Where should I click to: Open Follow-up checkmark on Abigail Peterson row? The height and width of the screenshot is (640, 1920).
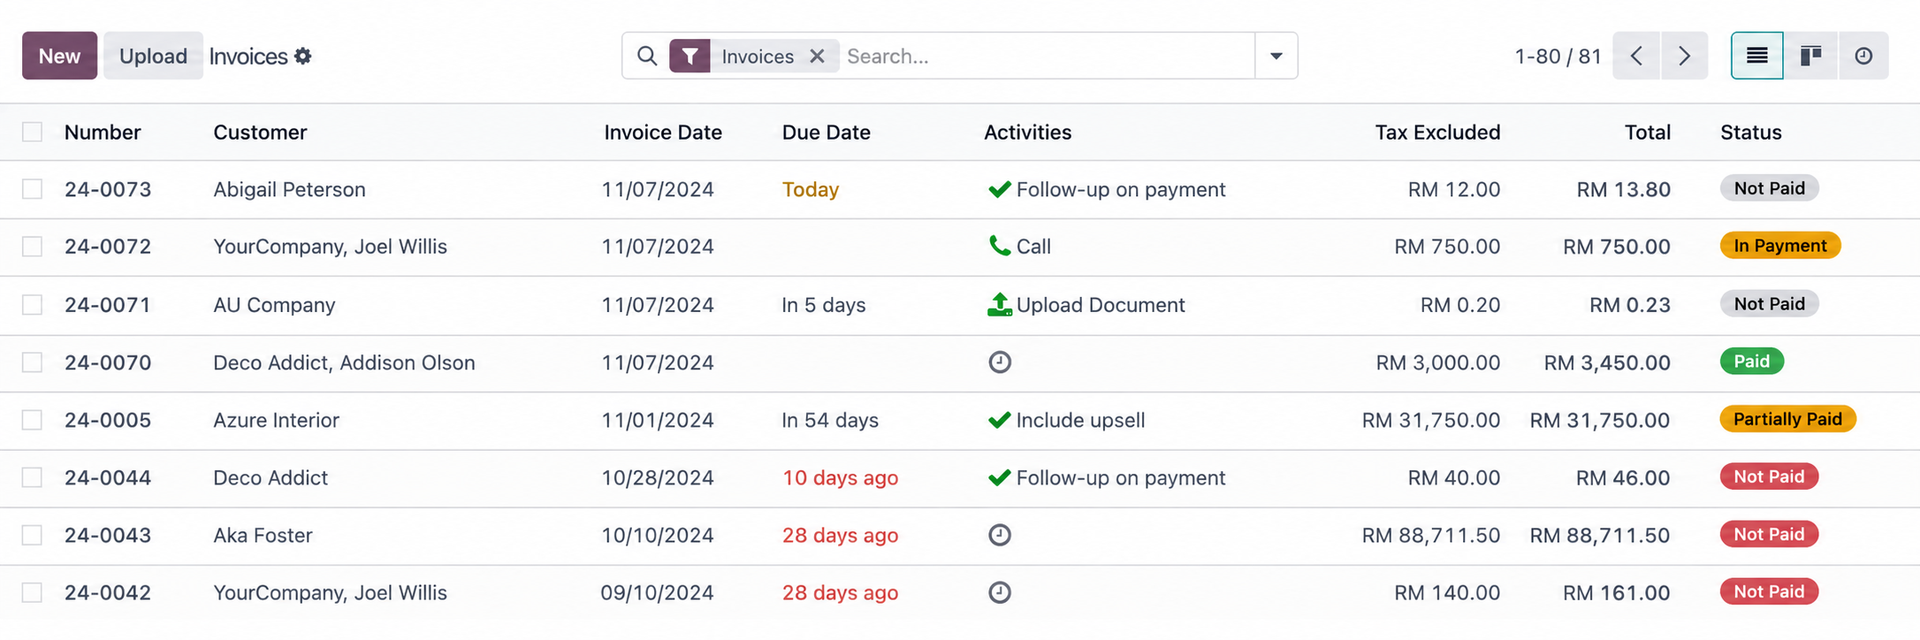(999, 189)
